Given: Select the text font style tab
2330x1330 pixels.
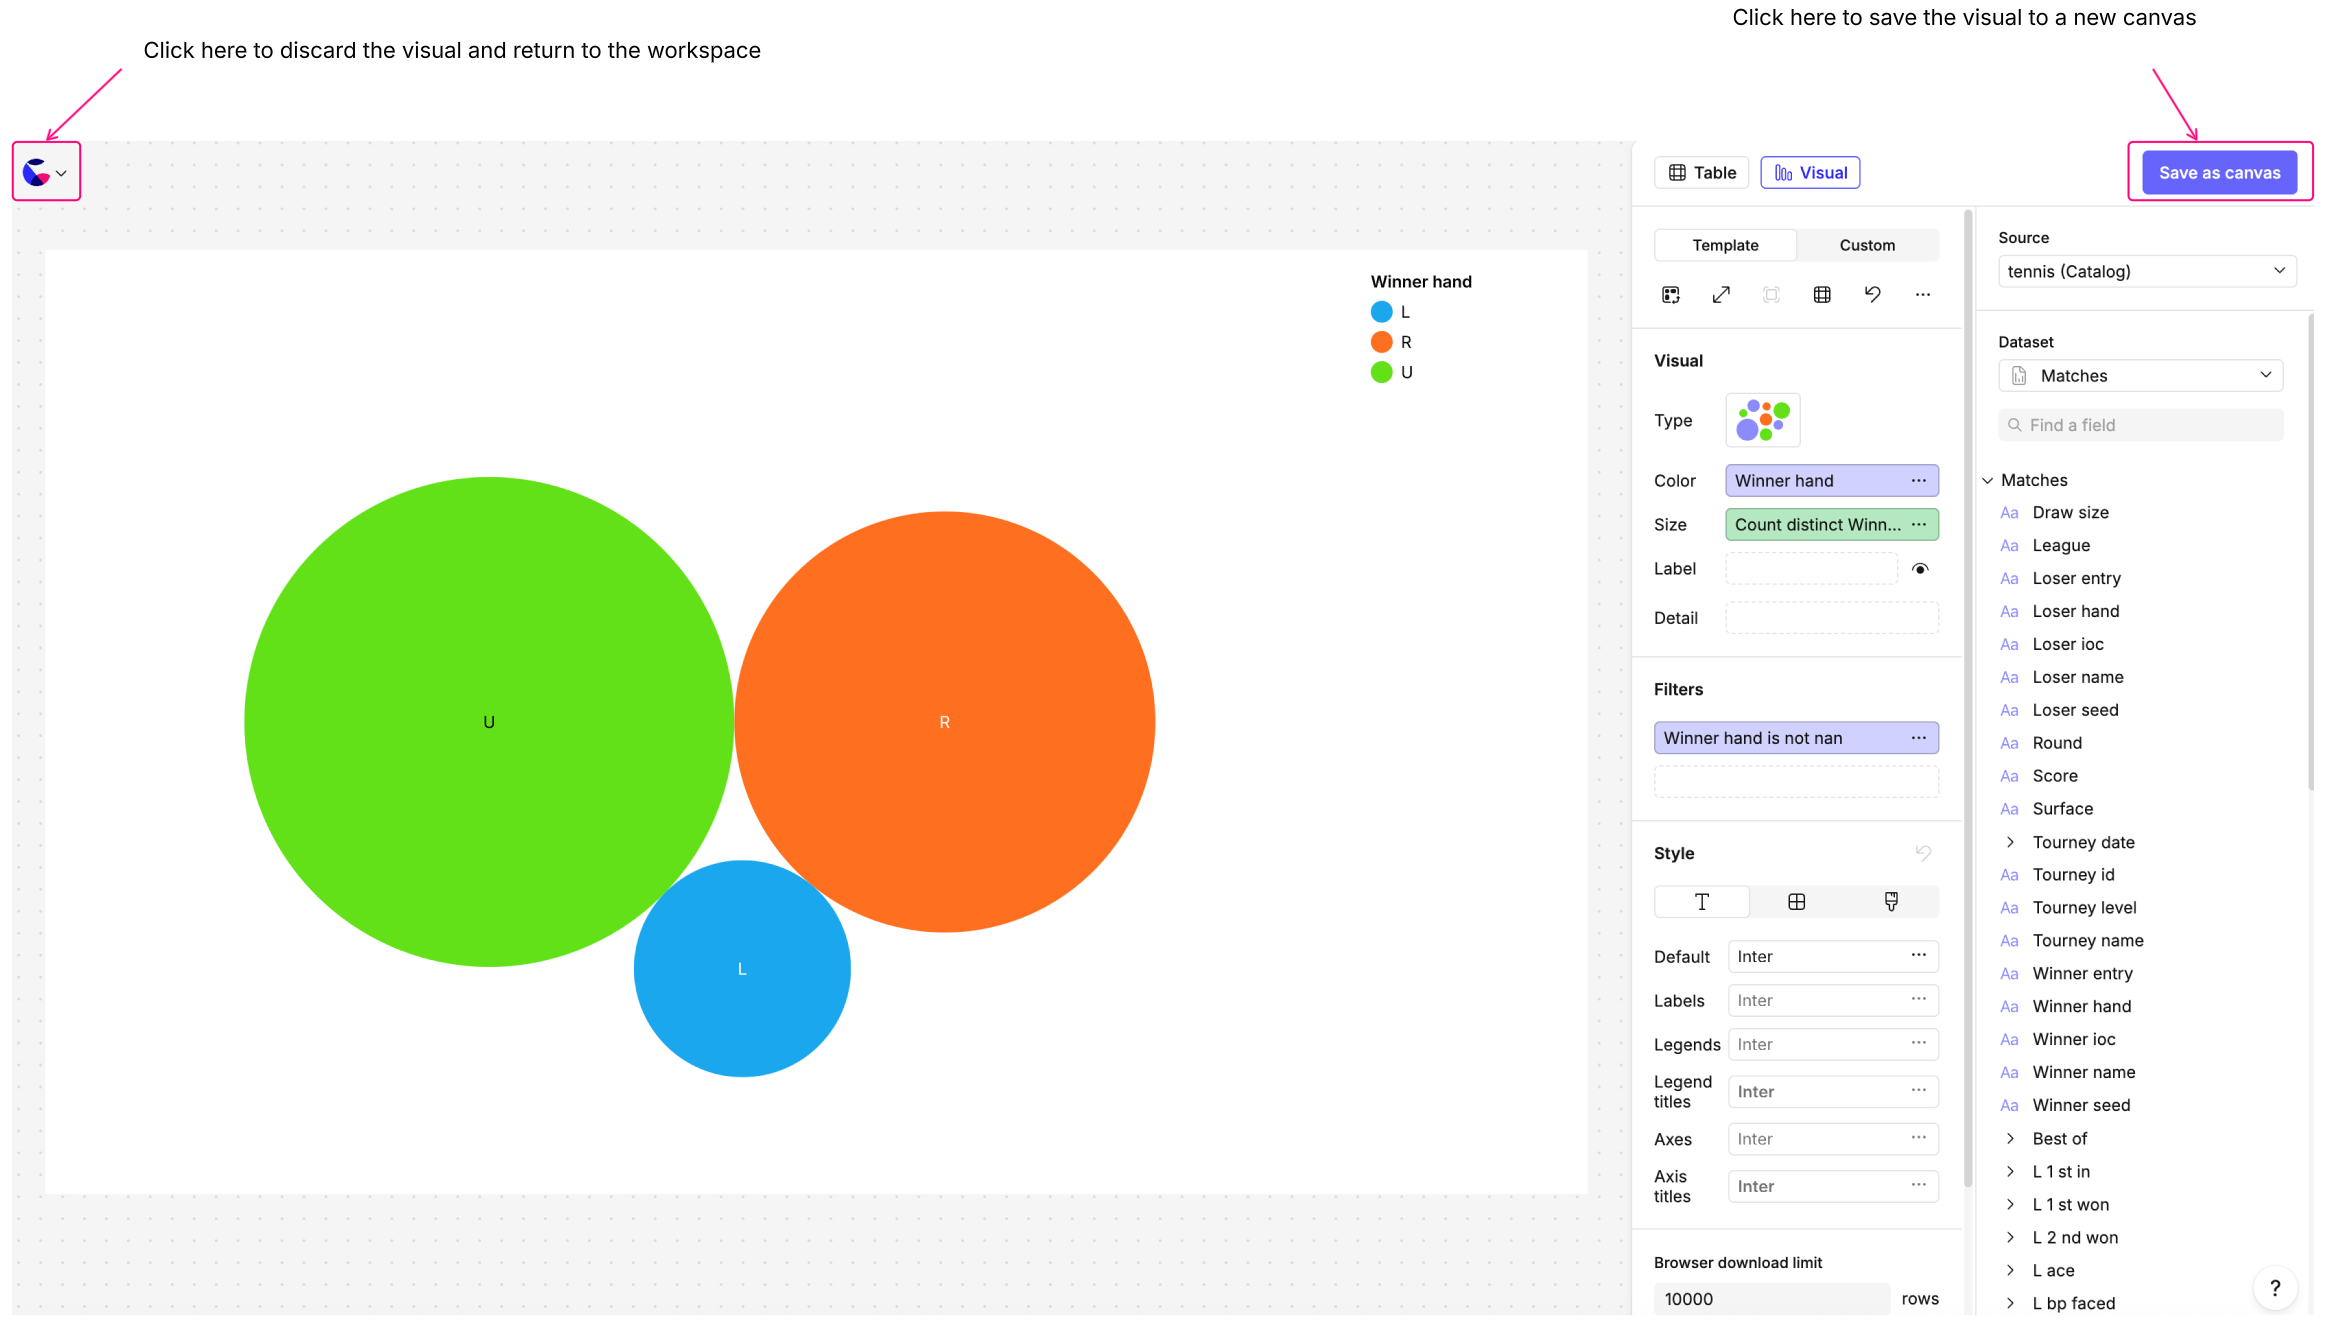Looking at the screenshot, I should tap(1702, 902).
